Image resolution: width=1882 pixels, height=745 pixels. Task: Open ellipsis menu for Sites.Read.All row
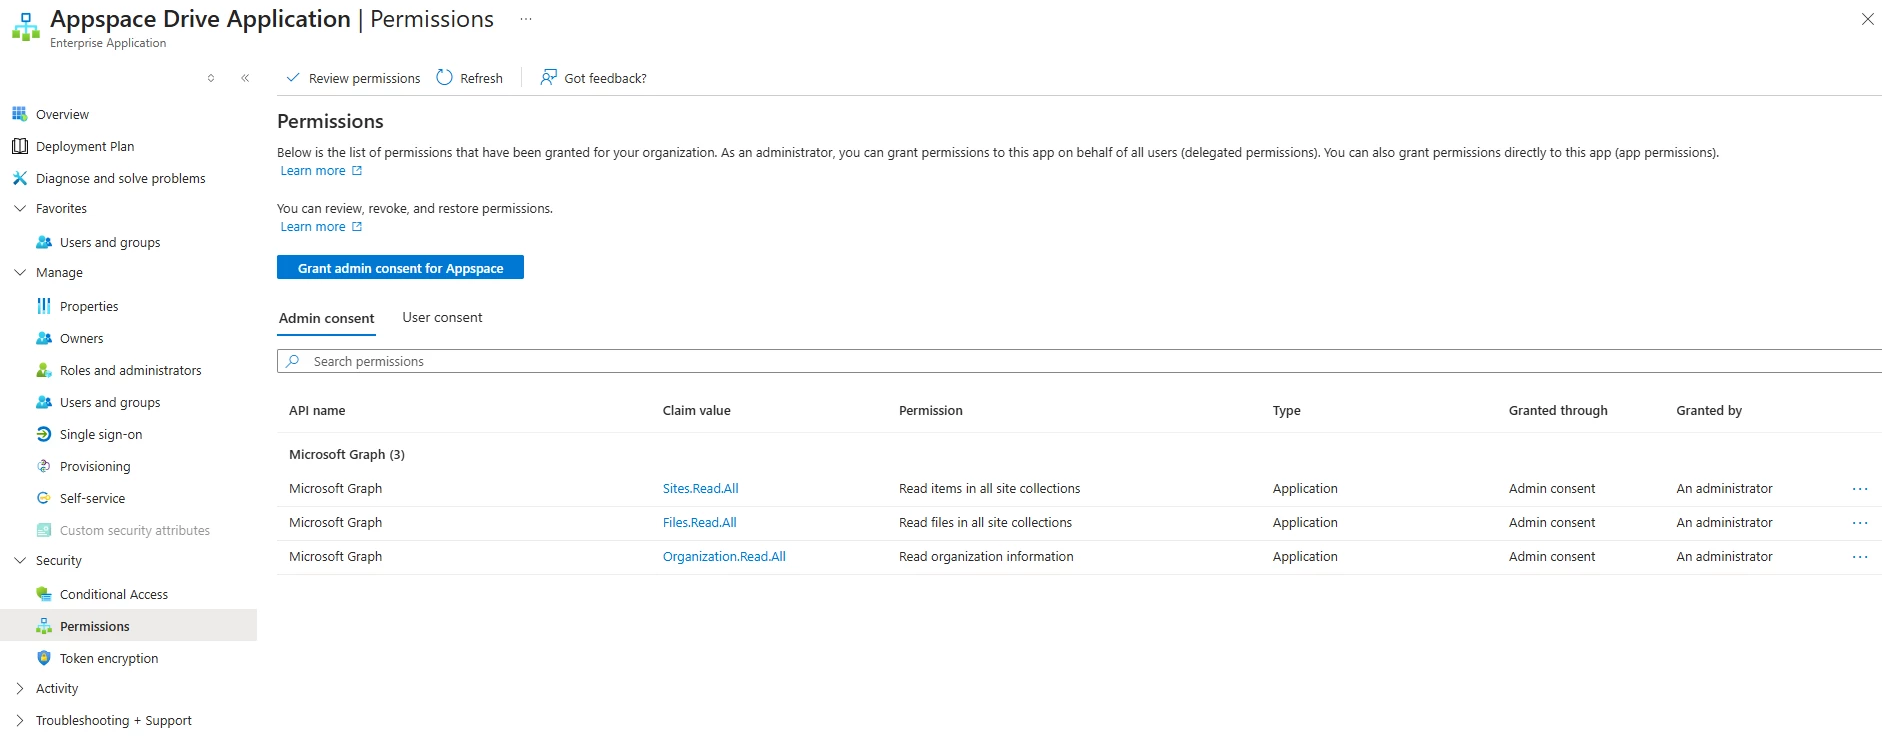tap(1860, 489)
